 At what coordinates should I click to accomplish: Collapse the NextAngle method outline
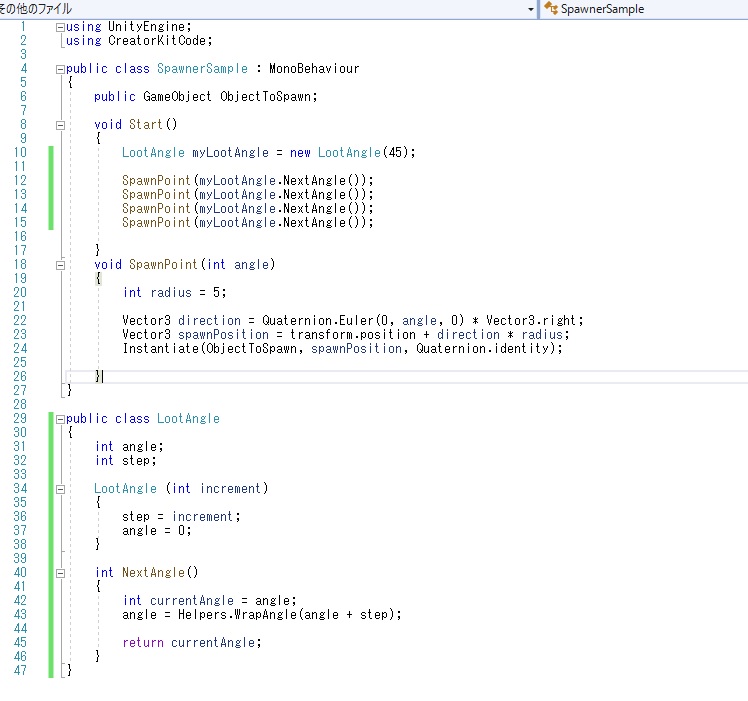click(60, 573)
